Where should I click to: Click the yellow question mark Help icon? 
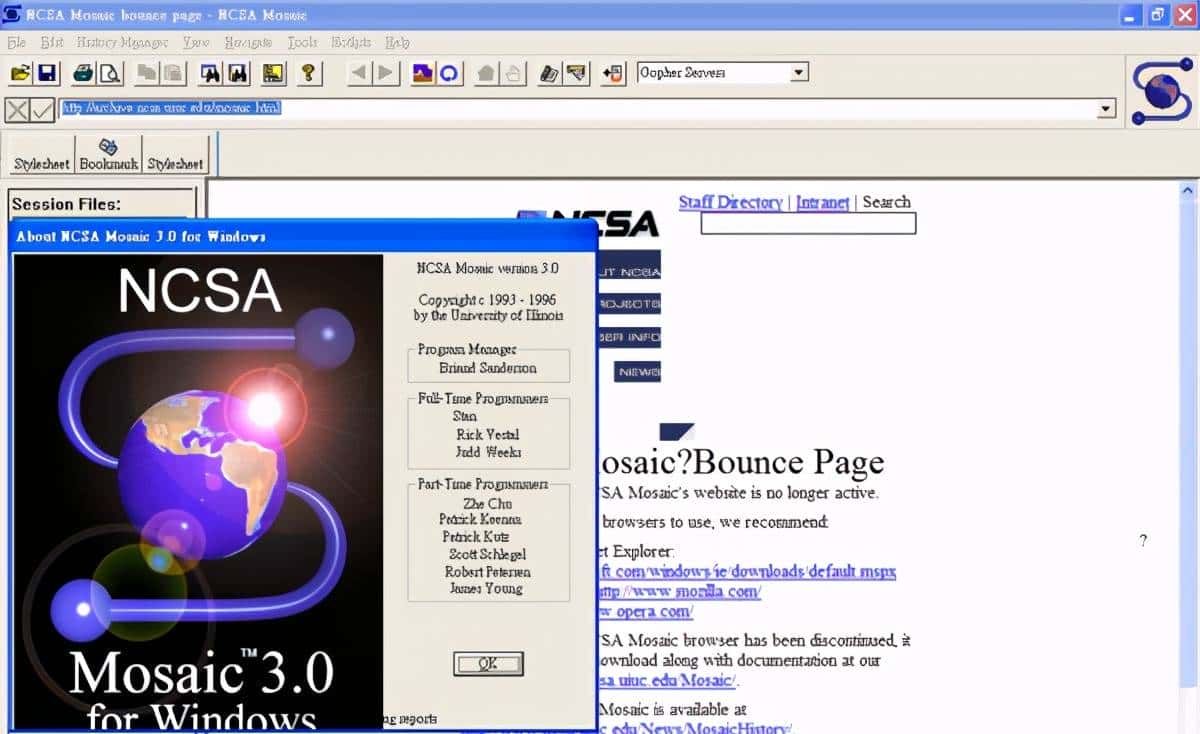[x=308, y=73]
